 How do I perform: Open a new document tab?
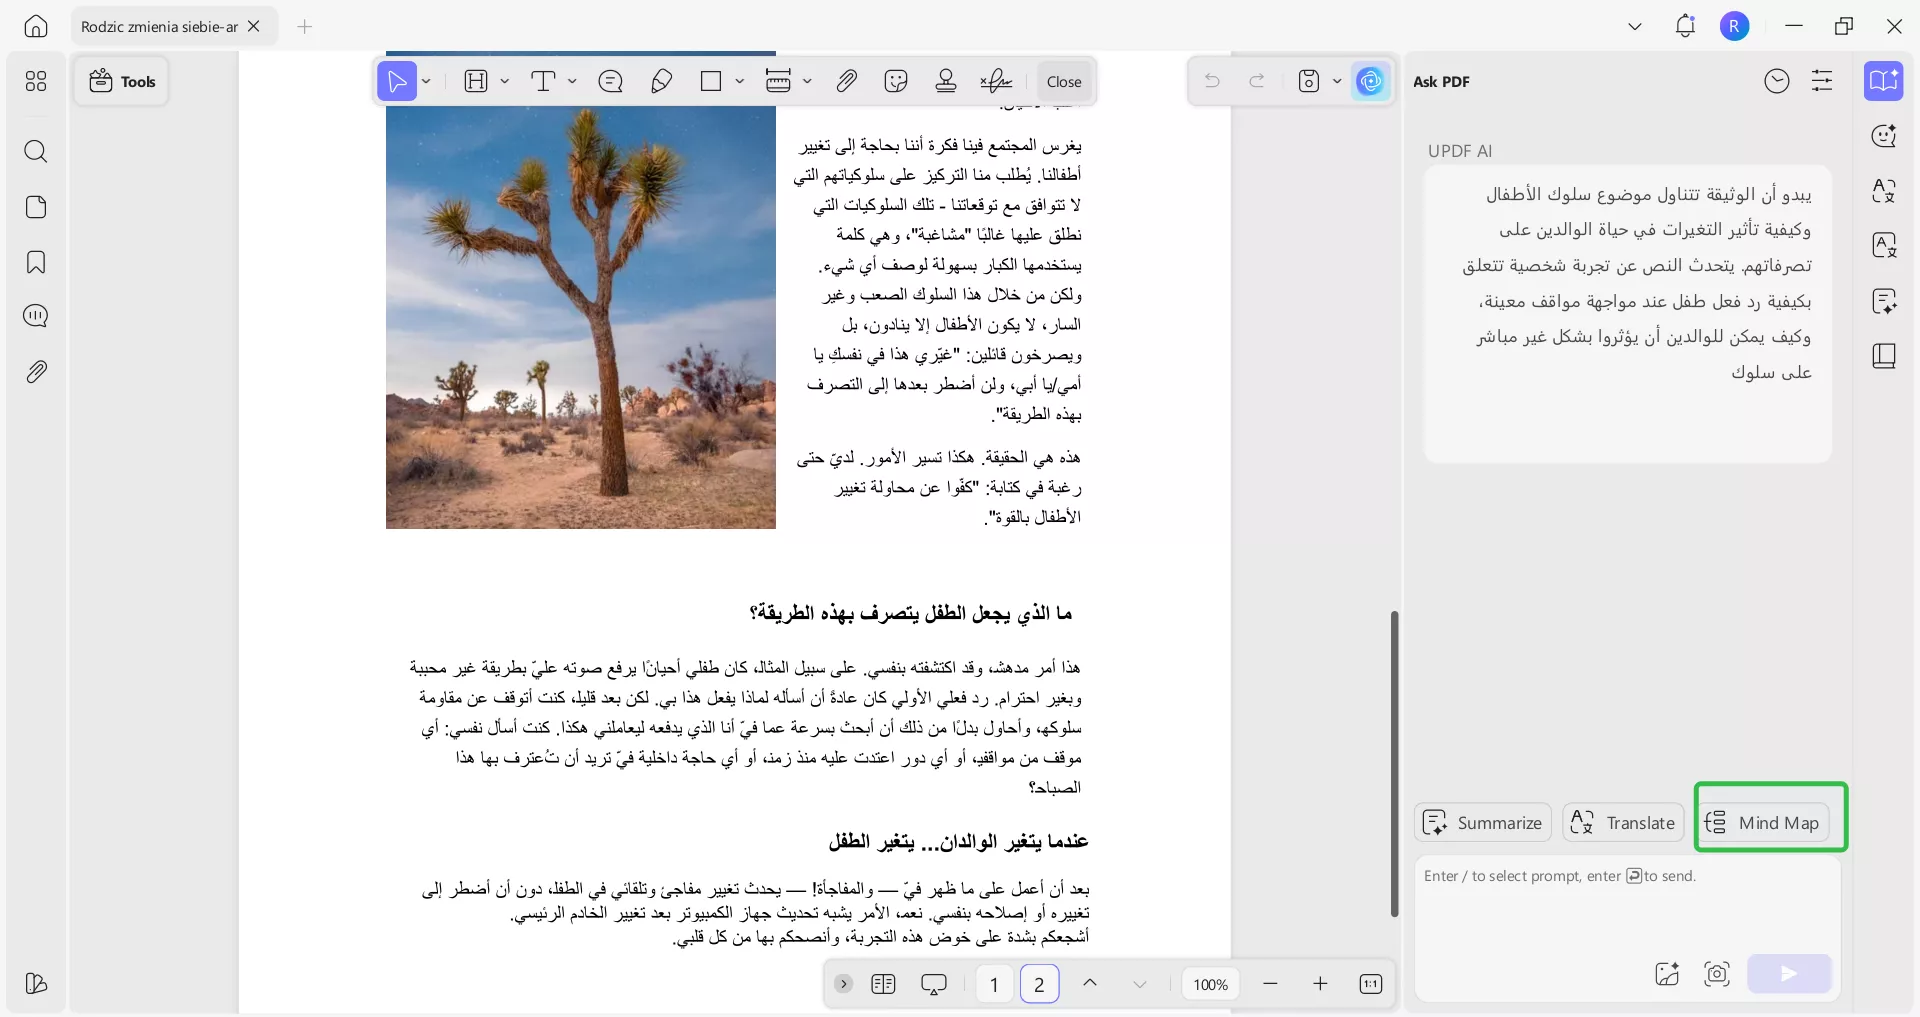(305, 27)
